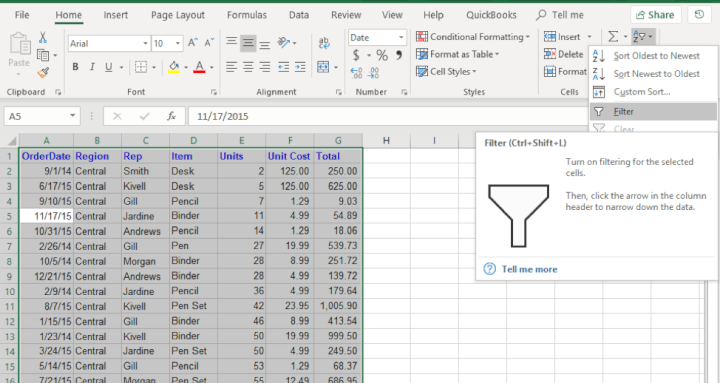
Task: Click the Cut scissors icon
Action: 43,38
